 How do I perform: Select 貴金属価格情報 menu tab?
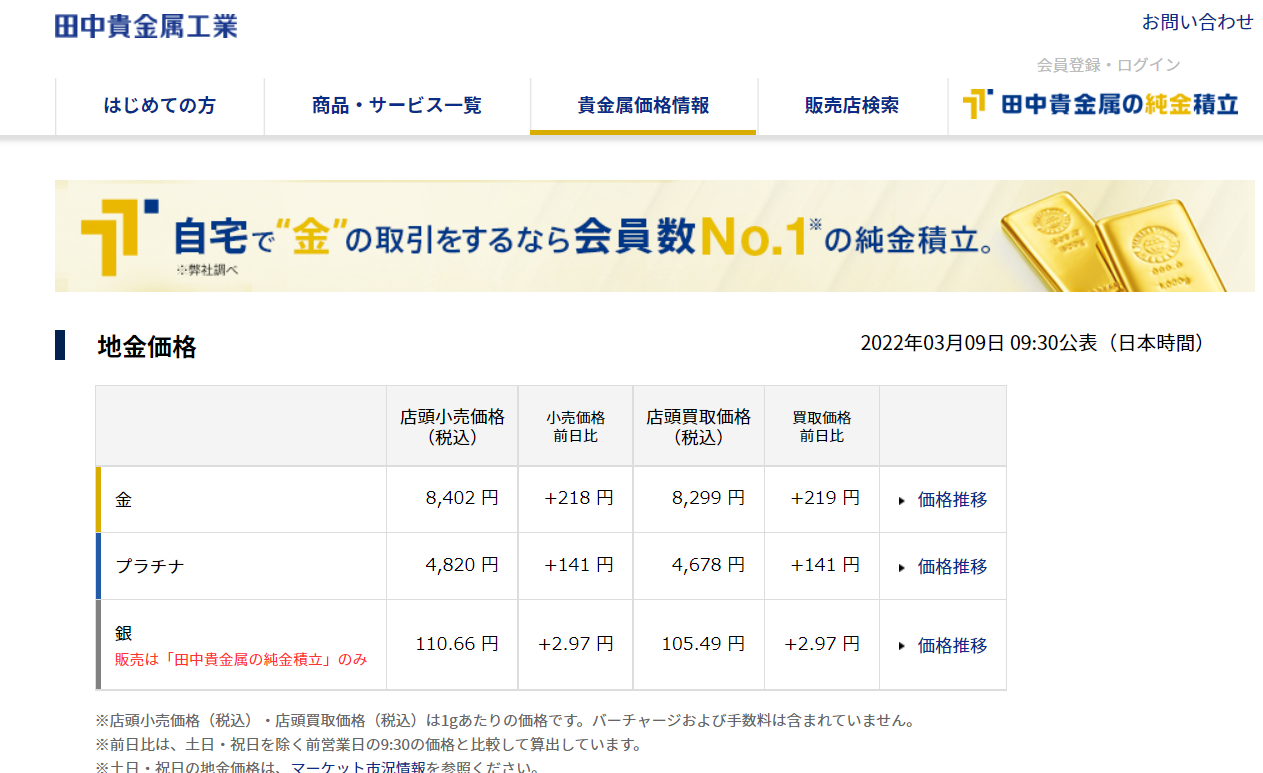[643, 105]
